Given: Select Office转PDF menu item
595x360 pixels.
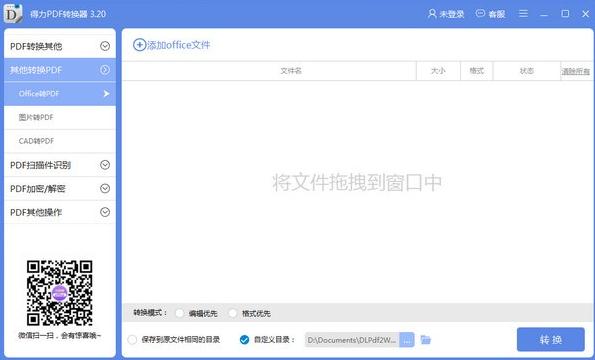Looking at the screenshot, I should coord(60,94).
